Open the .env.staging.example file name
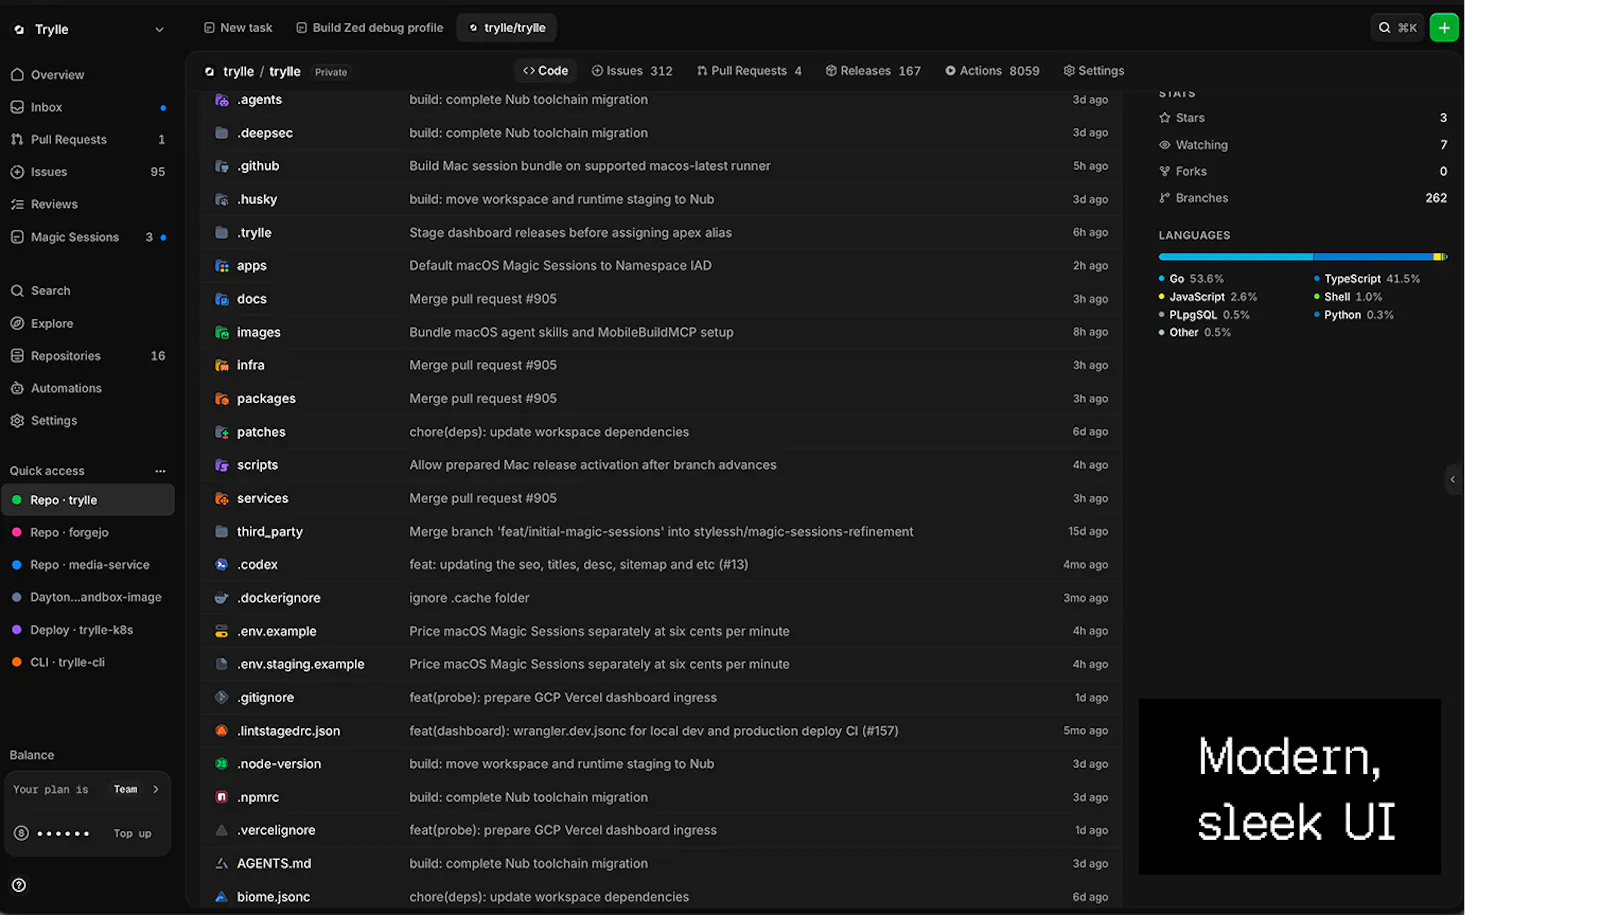Screen dimensions: 1600x915 [x=301, y=665]
